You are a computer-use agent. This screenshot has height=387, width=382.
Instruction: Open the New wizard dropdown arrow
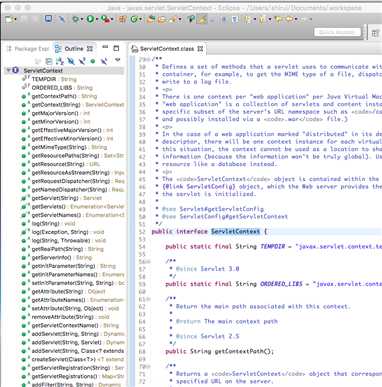(15, 20)
